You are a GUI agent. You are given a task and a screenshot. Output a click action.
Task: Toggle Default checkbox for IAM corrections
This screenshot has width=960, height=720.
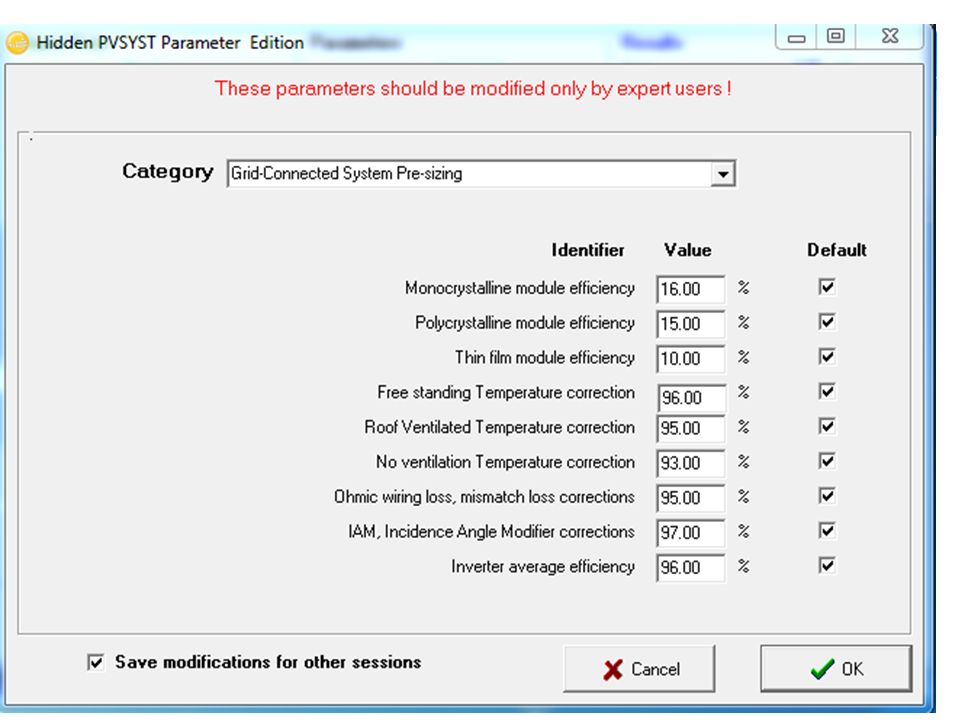[827, 531]
